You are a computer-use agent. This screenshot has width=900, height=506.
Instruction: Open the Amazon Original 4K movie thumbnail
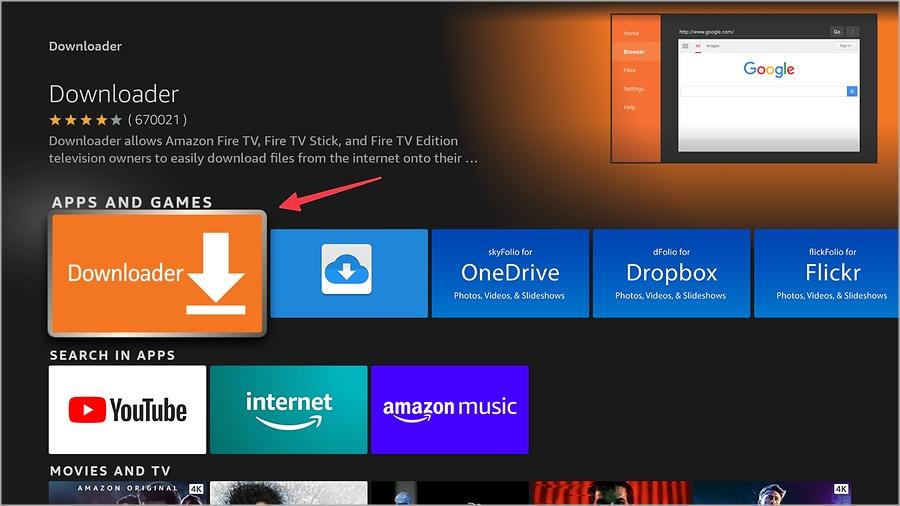pyautogui.click(x=127, y=493)
